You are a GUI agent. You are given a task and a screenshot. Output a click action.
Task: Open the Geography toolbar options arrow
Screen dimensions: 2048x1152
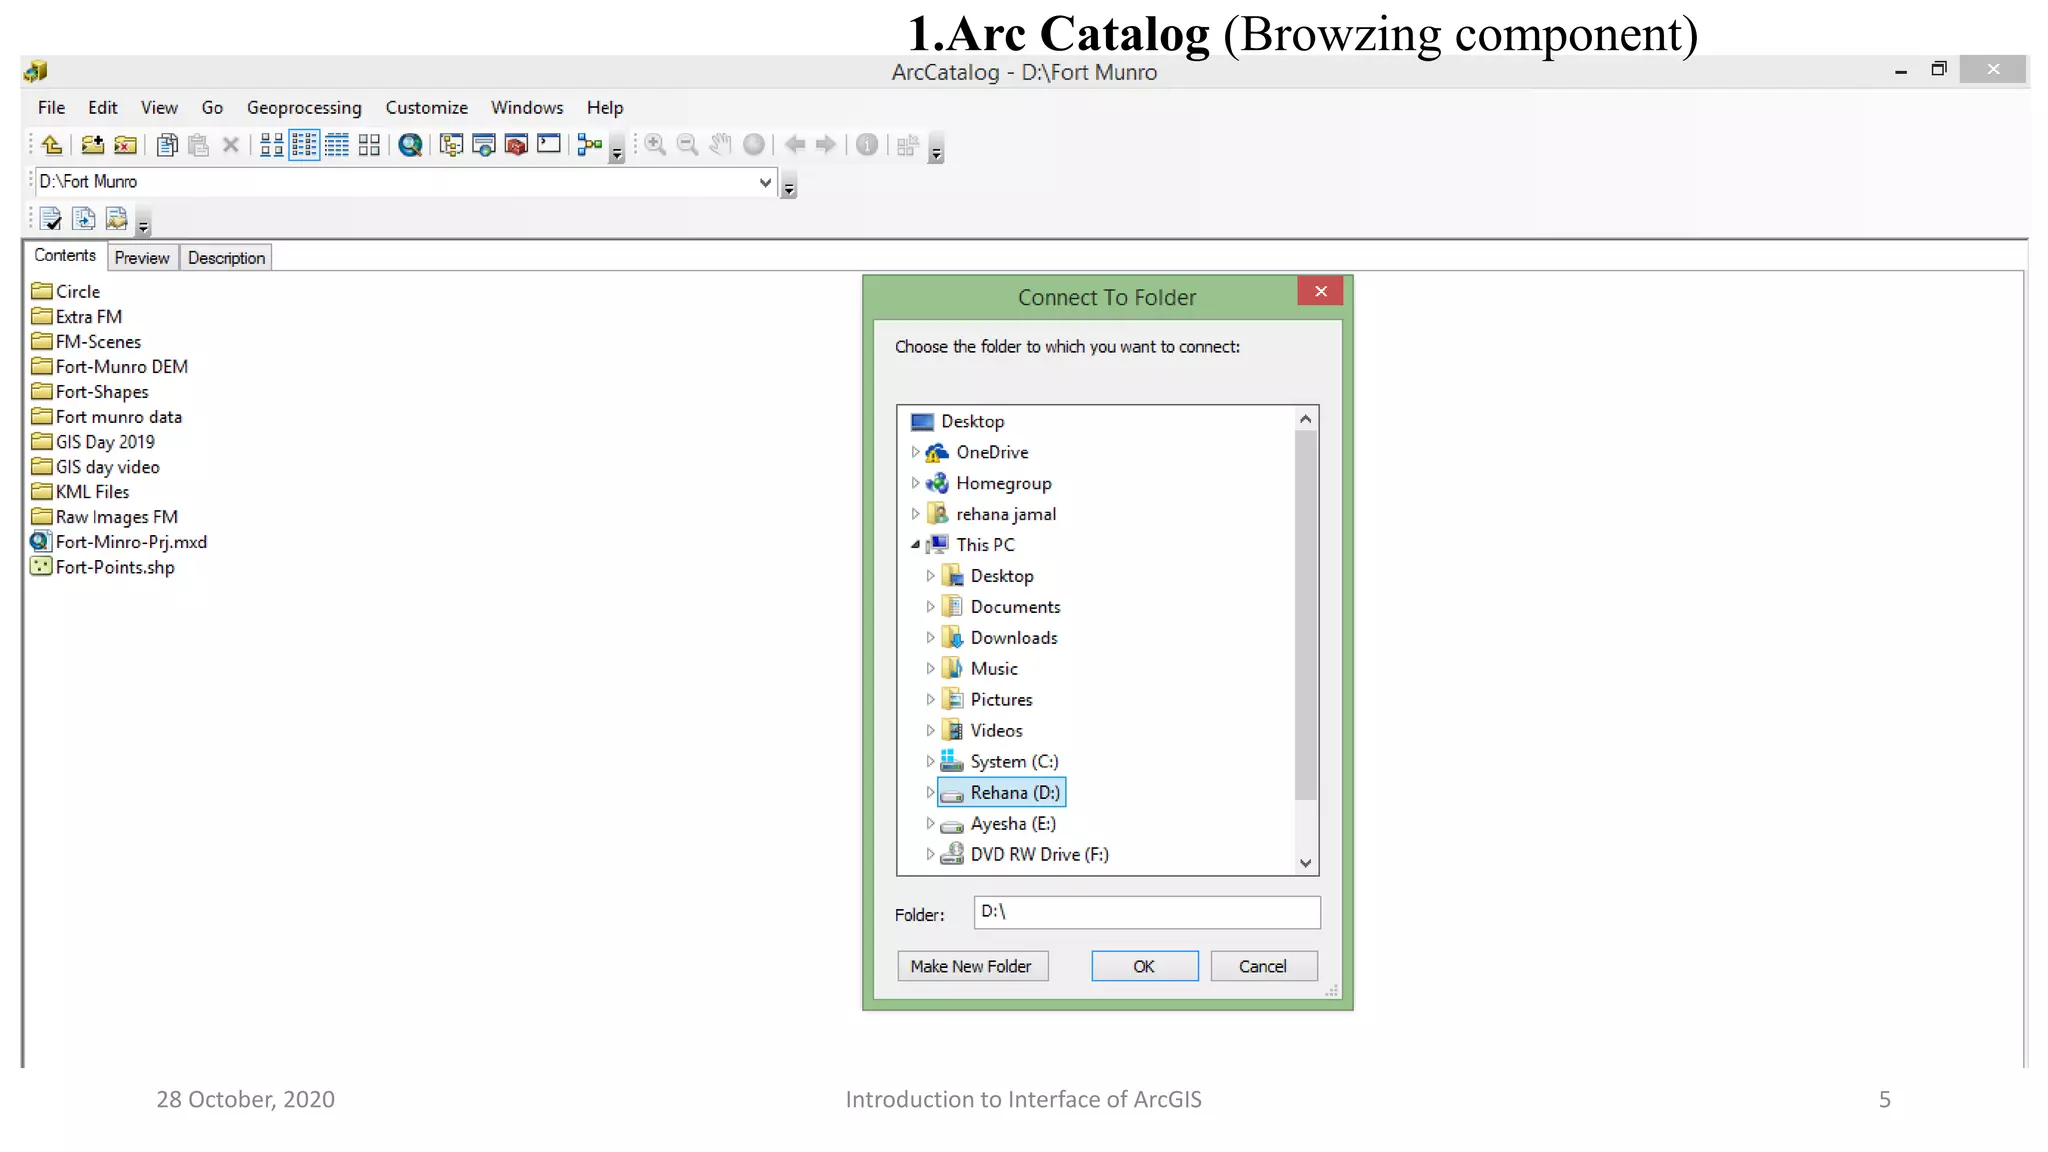[x=936, y=149]
